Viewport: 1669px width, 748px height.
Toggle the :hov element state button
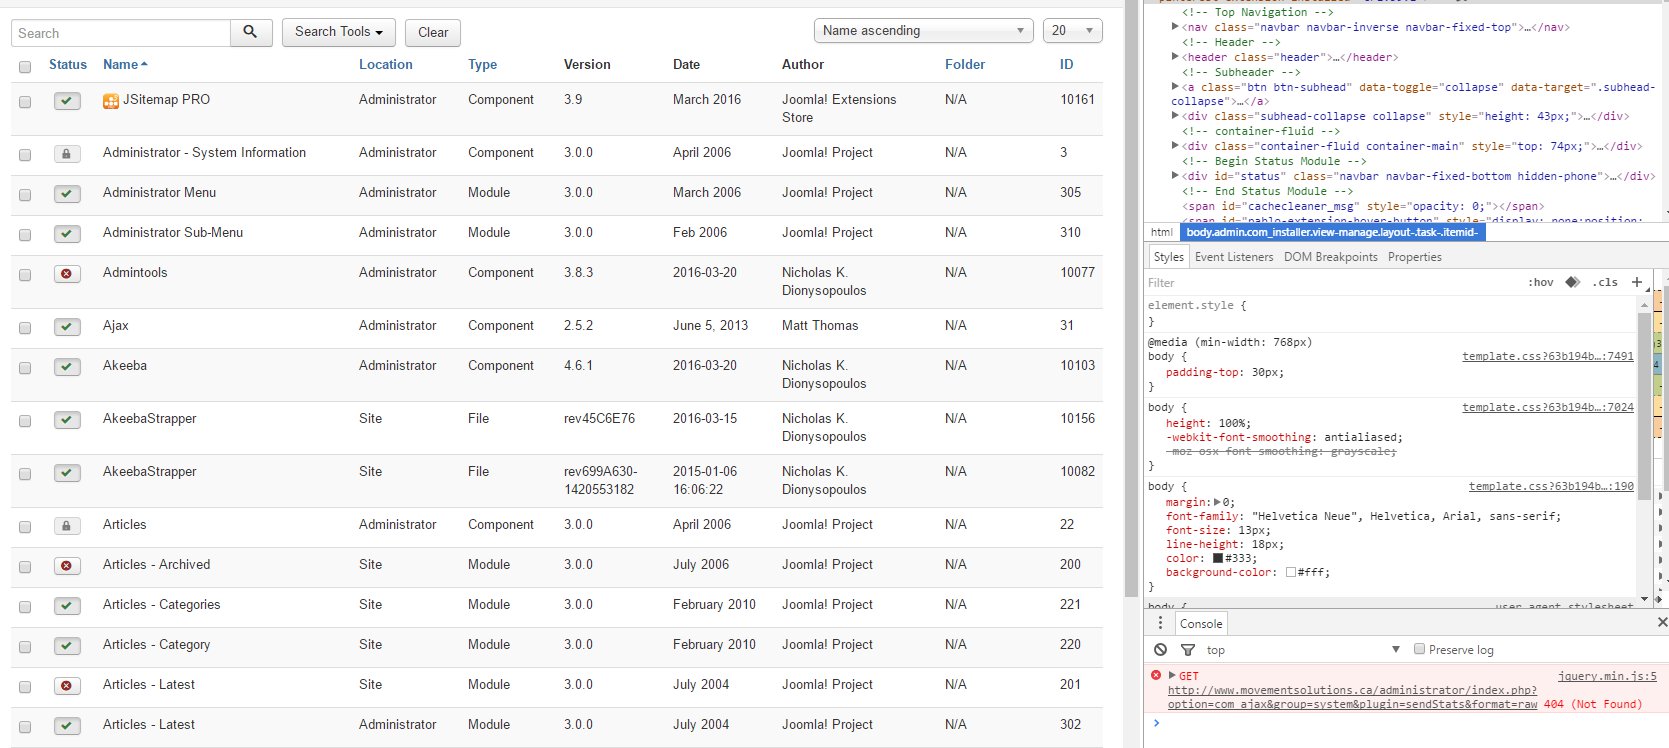1541,282
